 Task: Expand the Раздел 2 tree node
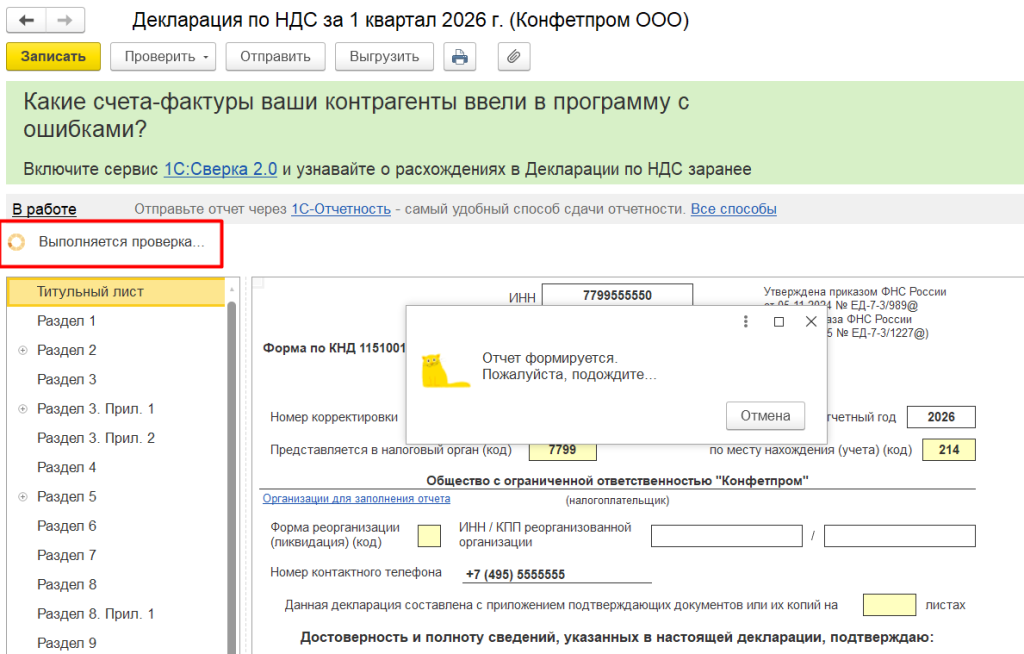click(x=22, y=351)
